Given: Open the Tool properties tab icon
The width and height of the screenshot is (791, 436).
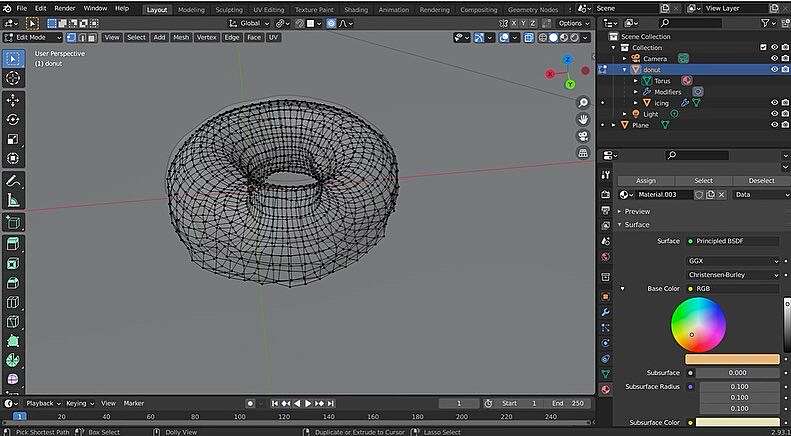Looking at the screenshot, I should tap(606, 175).
